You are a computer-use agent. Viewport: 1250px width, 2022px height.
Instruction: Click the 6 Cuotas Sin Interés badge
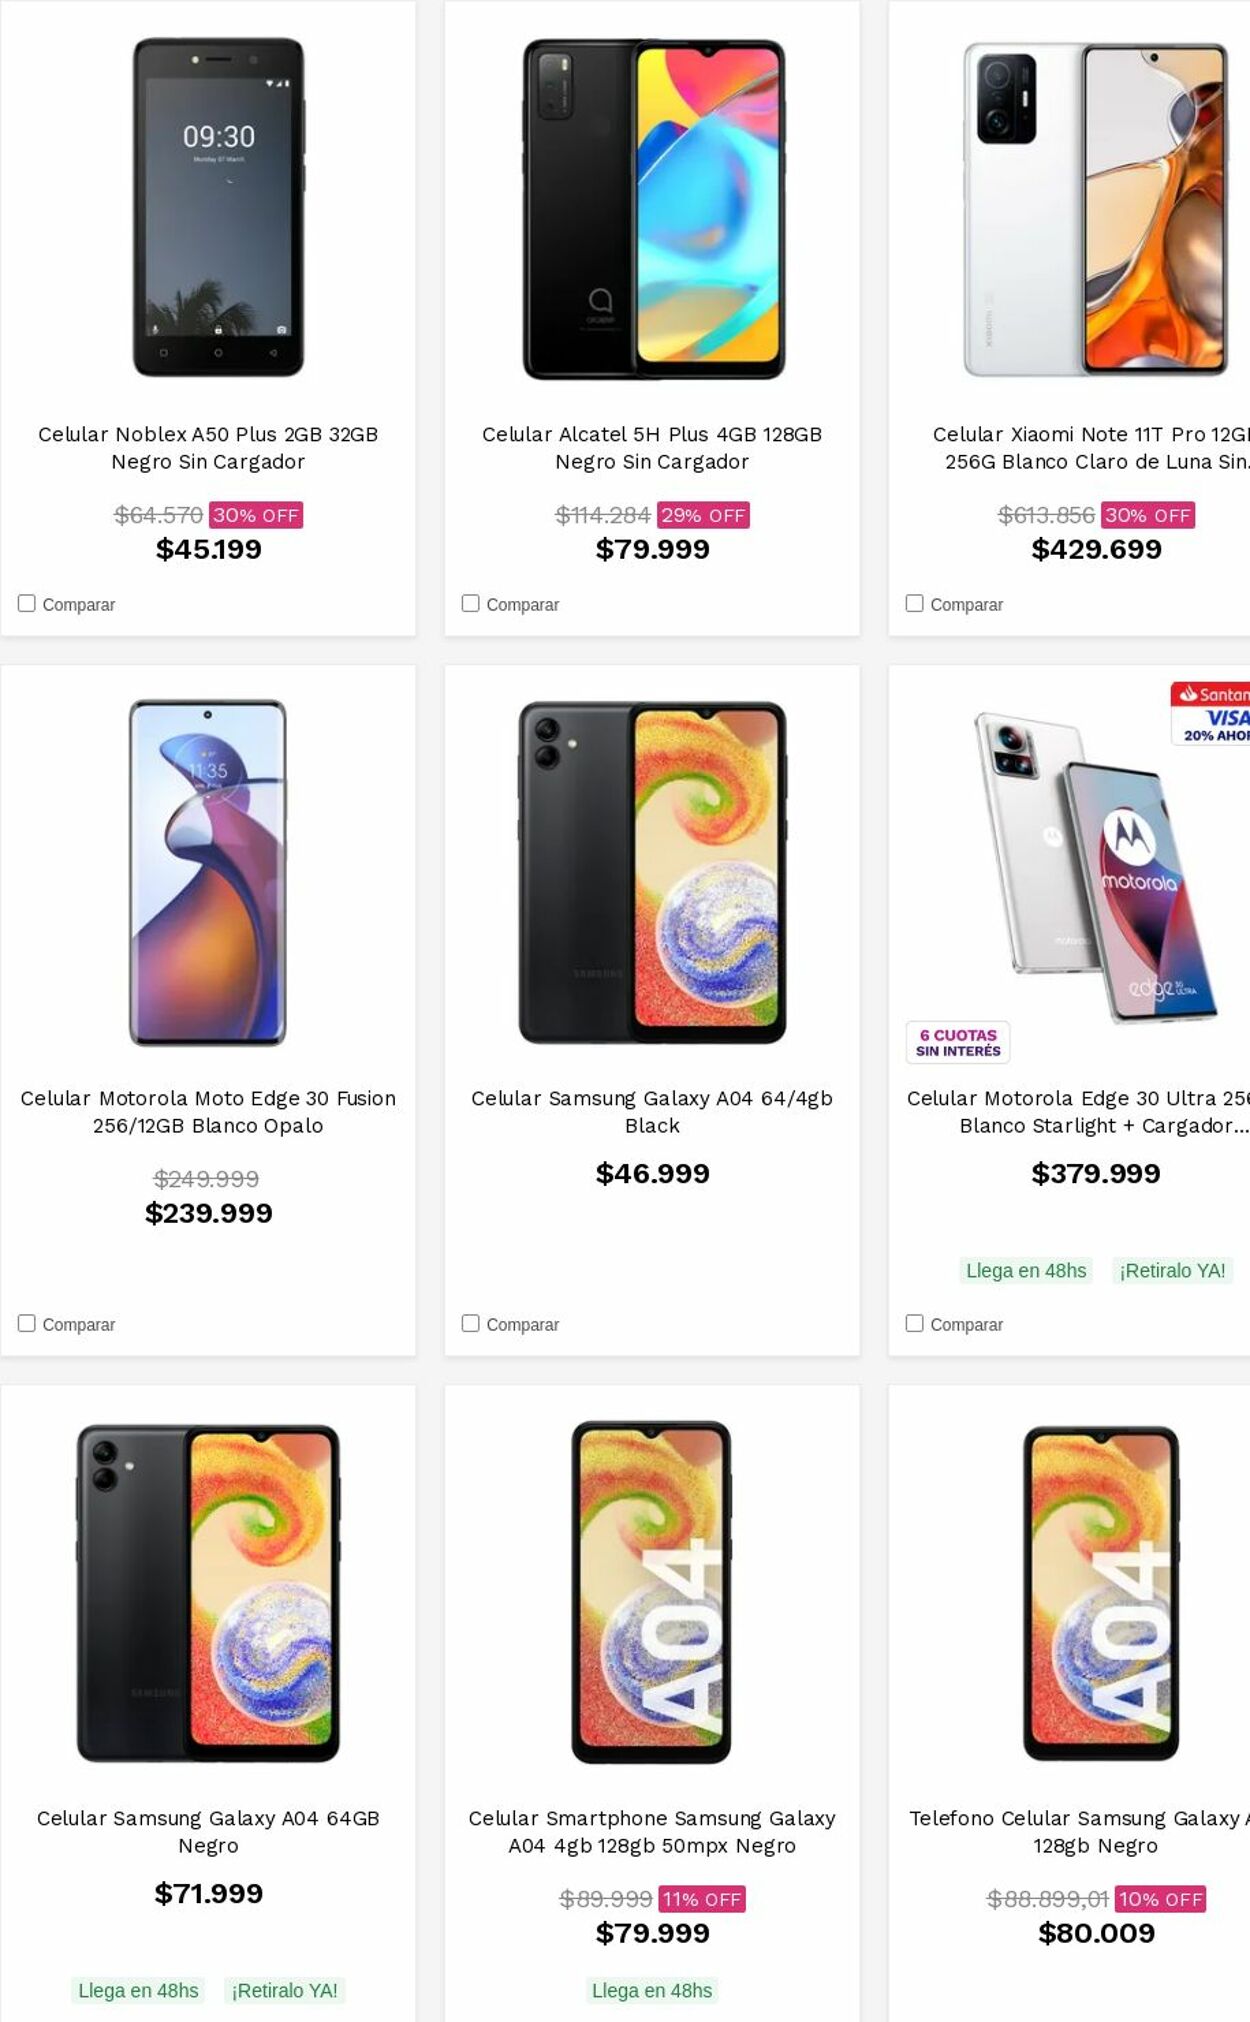click(x=958, y=1042)
